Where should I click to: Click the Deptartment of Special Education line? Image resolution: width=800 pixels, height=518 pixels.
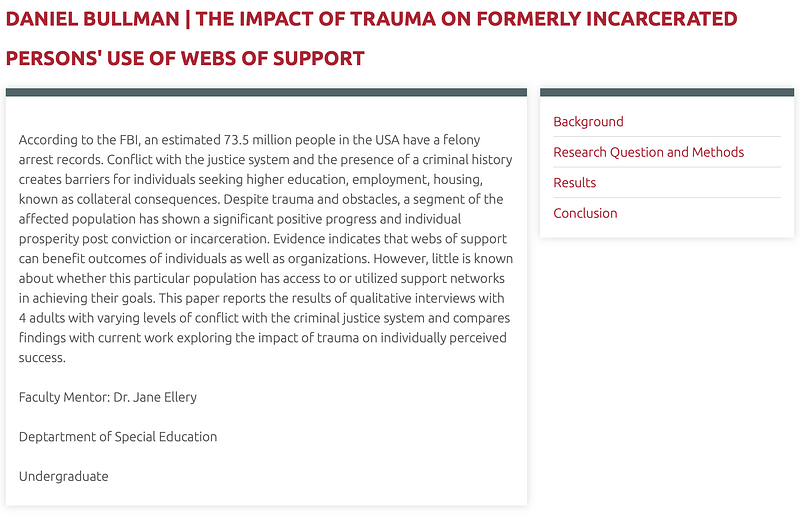tap(118, 436)
